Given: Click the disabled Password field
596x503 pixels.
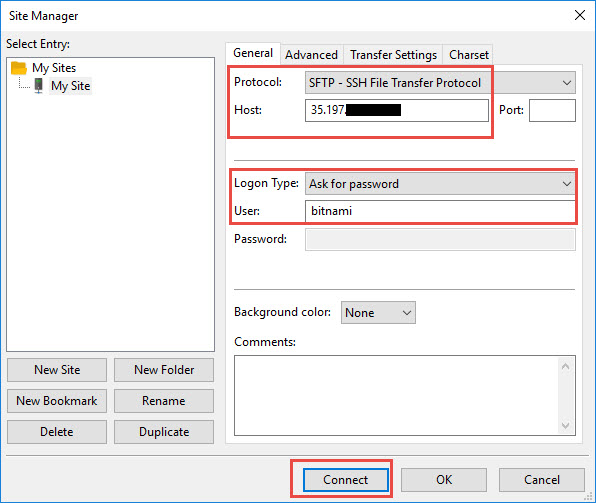Looking at the screenshot, I should click(440, 239).
